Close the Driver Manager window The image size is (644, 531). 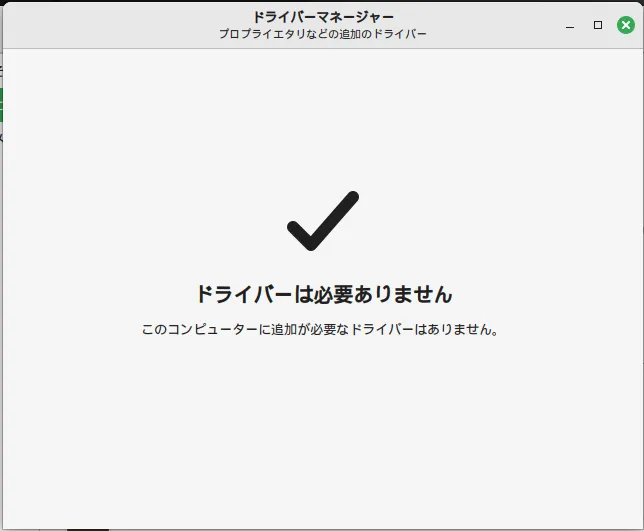(625, 25)
